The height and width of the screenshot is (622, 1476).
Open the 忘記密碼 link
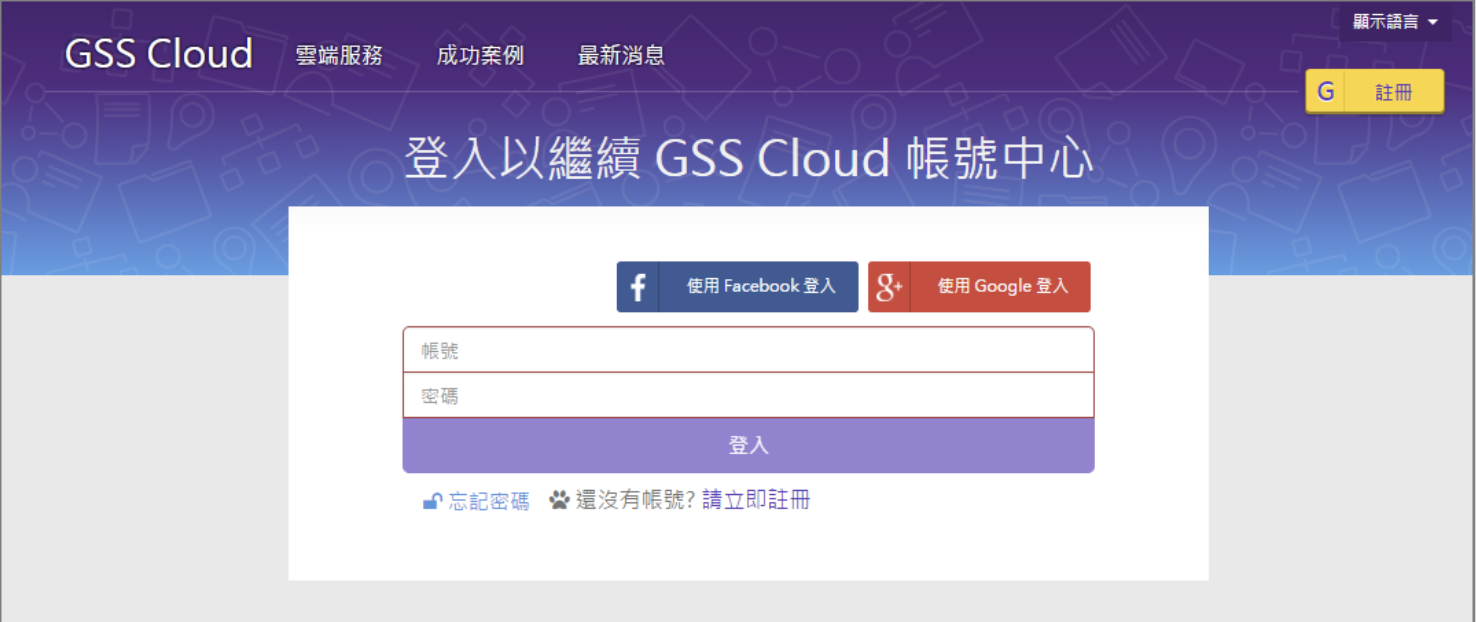pos(489,501)
